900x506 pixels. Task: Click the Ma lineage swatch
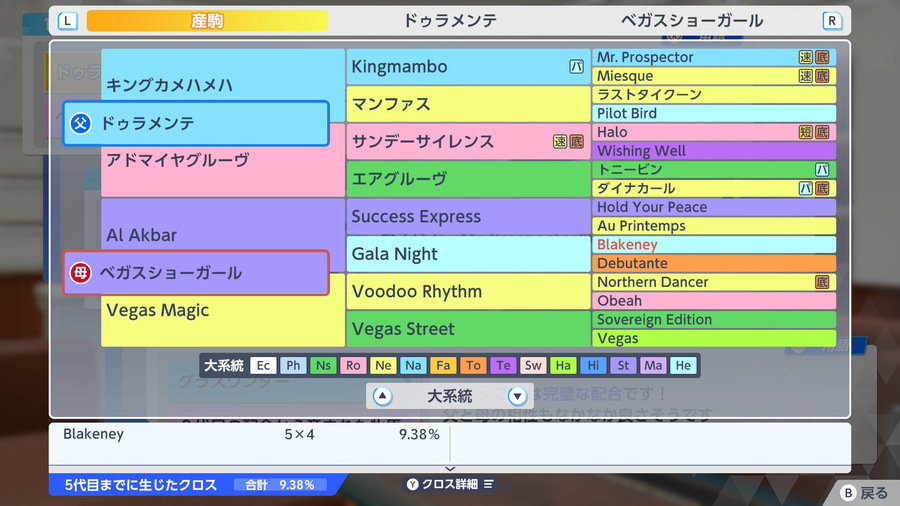click(653, 365)
